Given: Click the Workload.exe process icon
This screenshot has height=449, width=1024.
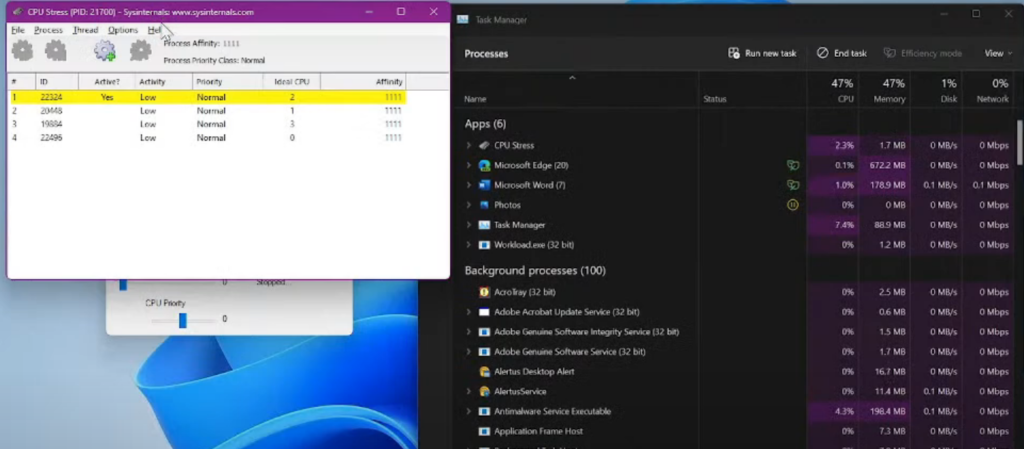Looking at the screenshot, I should click(x=484, y=245).
